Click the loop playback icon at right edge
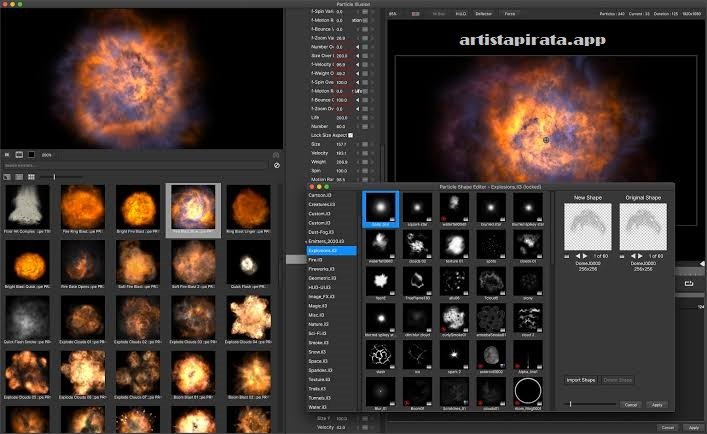 [689, 283]
